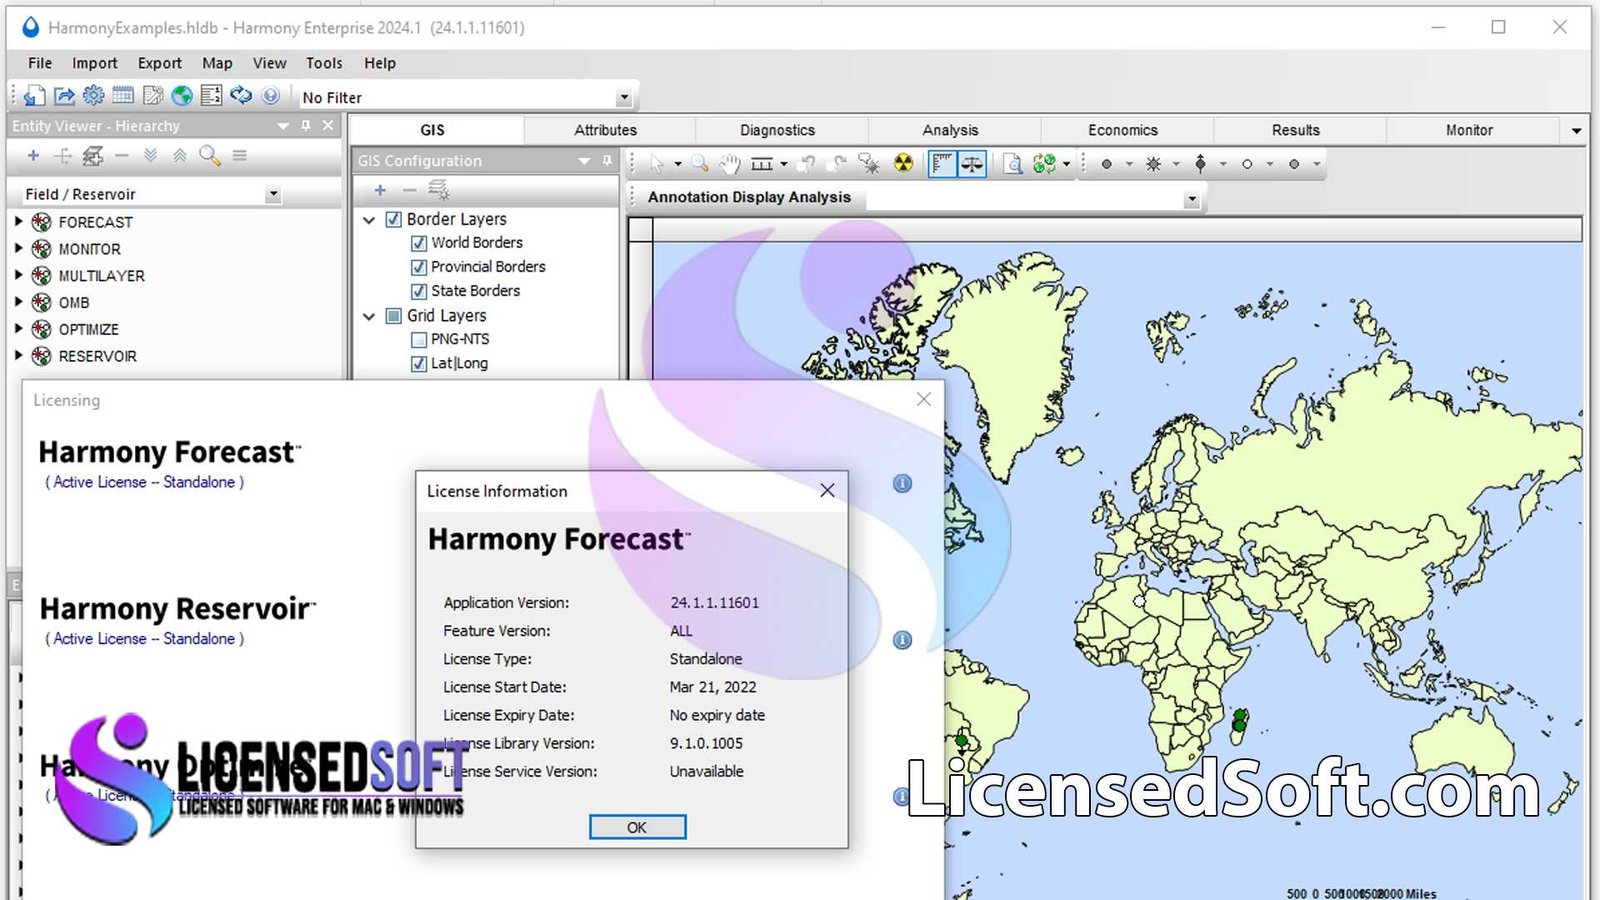Select the pointer arrow tool on map toolbar

657,164
